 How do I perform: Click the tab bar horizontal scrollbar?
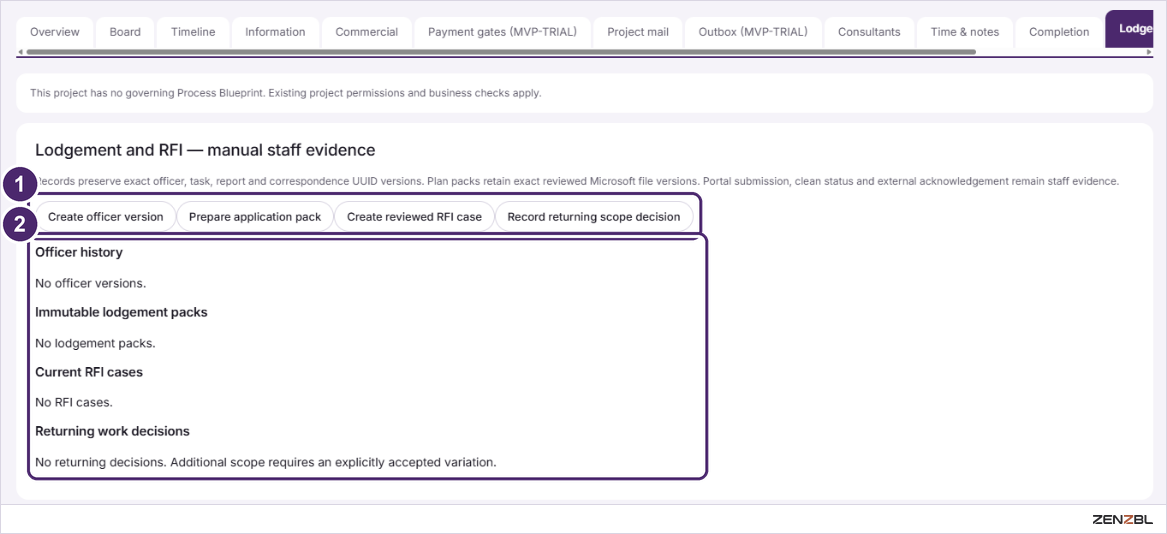coord(500,52)
